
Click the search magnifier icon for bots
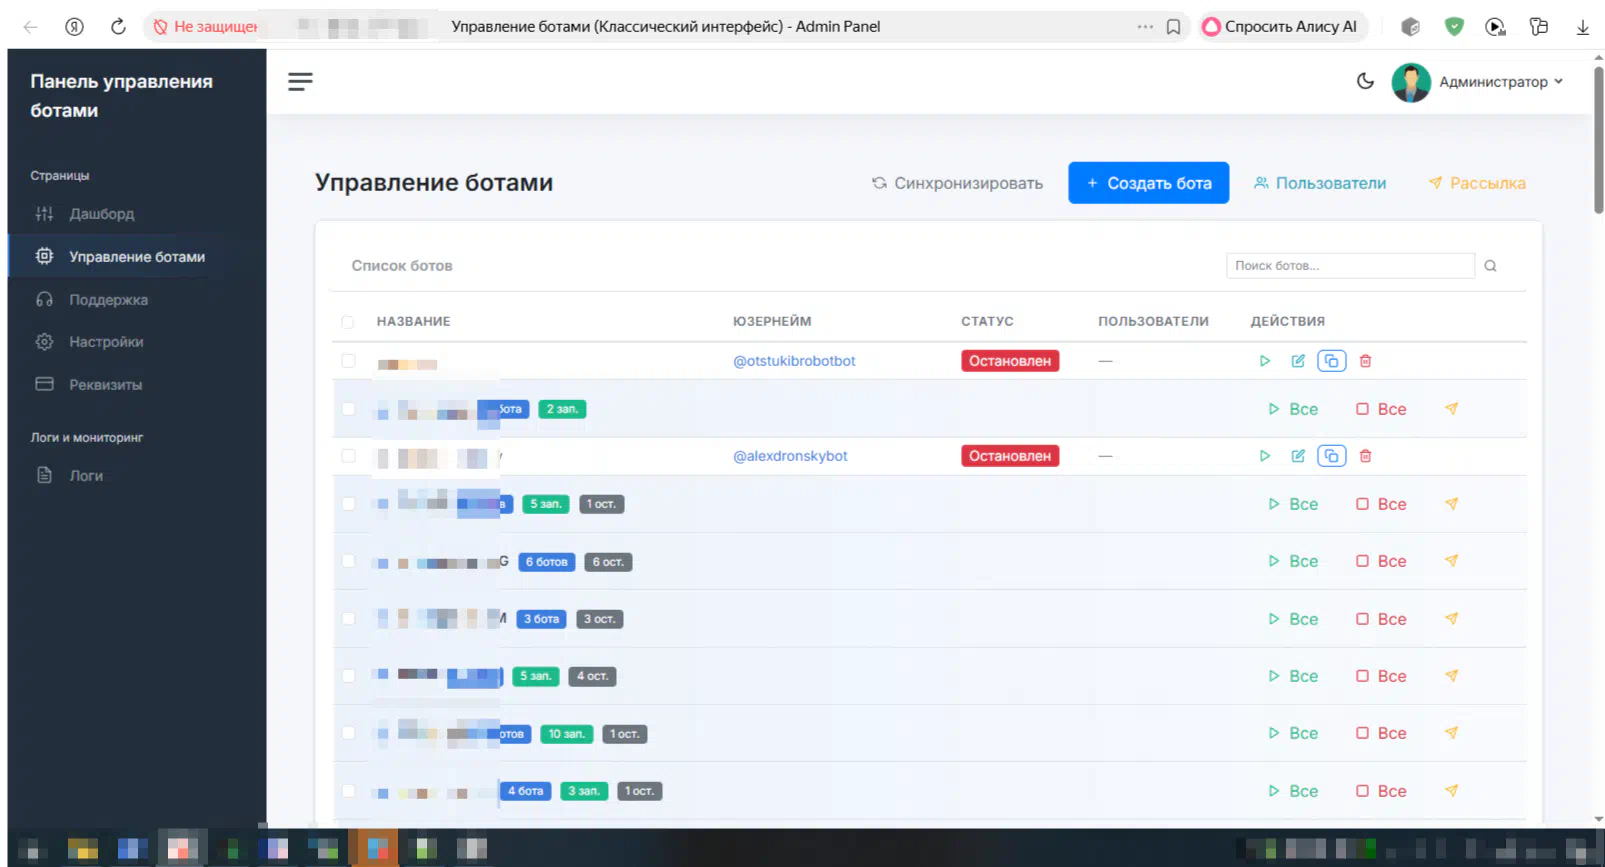coord(1490,266)
